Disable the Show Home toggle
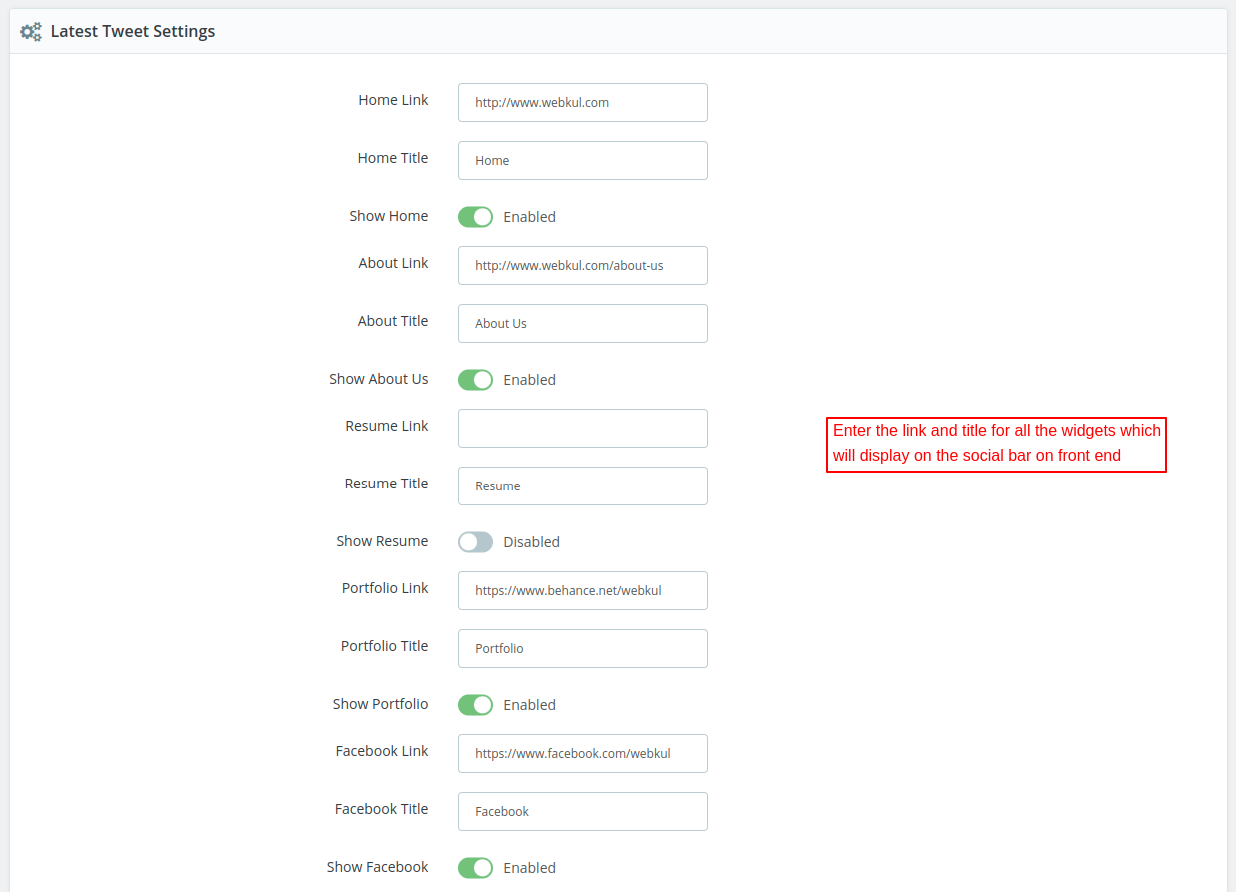Image resolution: width=1236 pixels, height=892 pixels. pos(476,217)
